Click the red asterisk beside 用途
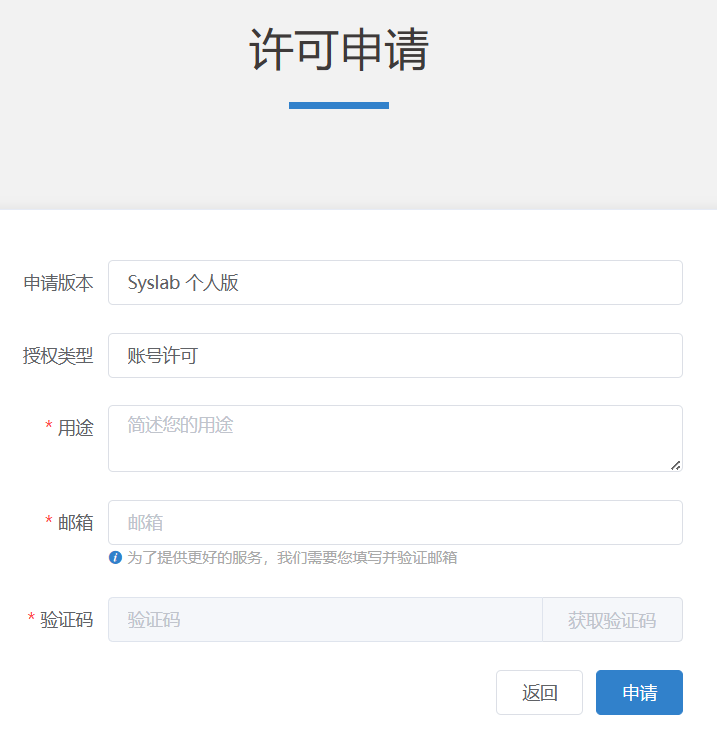The height and width of the screenshot is (737, 717). coord(49,427)
